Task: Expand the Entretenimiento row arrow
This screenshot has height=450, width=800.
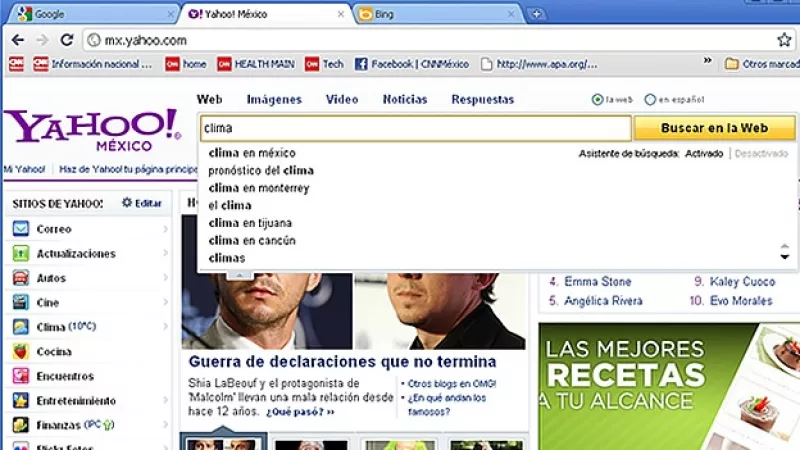Action: pyautogui.click(x=166, y=401)
